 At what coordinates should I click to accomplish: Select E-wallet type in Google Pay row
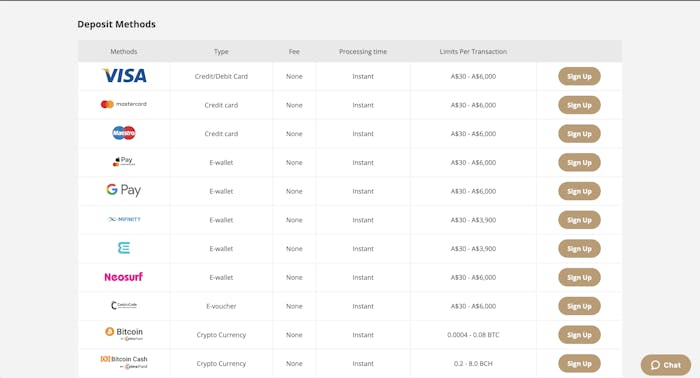click(x=221, y=191)
